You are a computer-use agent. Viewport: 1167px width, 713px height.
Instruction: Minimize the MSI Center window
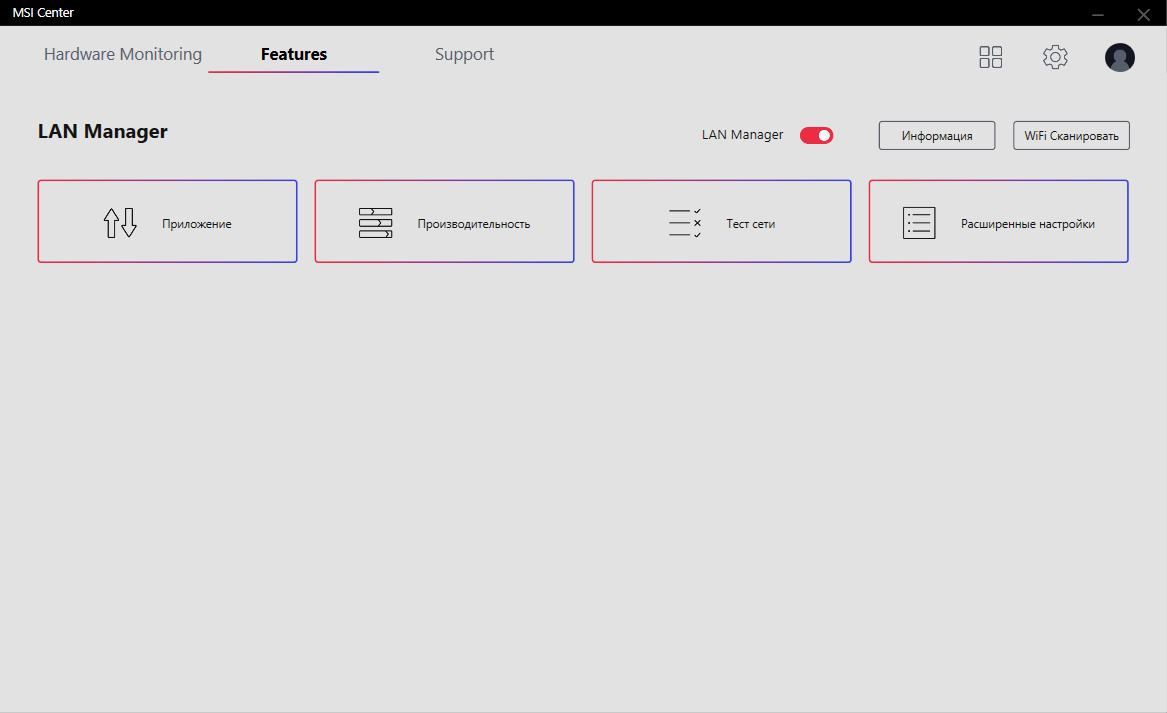1098,14
